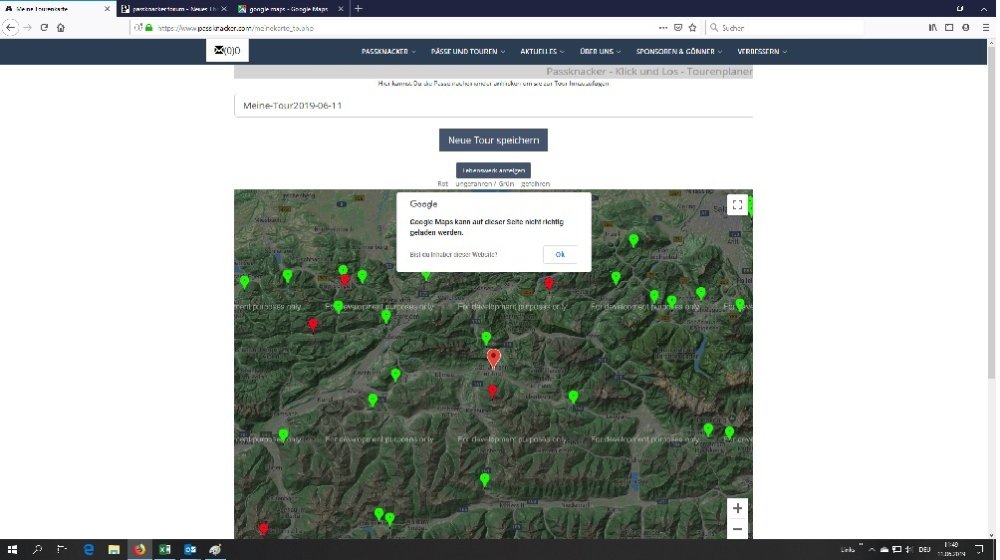
Task: Bookmark this page with the star icon
Action: [692, 27]
